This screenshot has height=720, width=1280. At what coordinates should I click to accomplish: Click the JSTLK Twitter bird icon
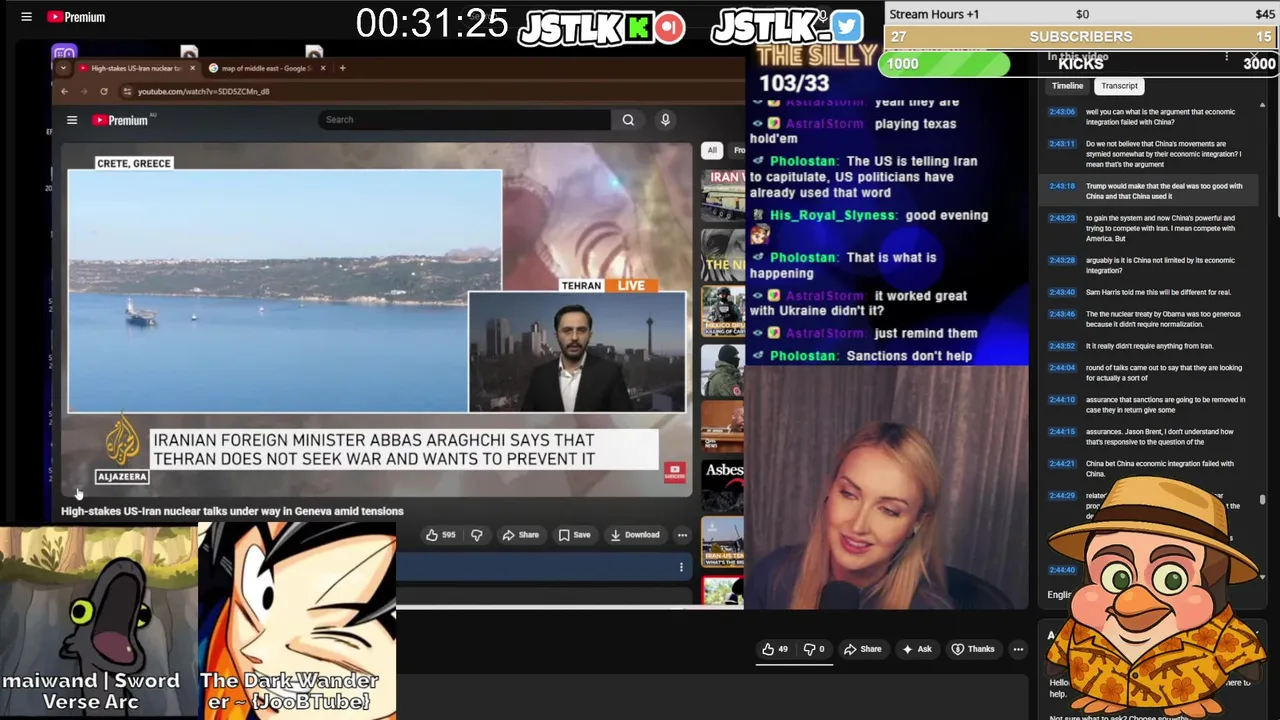pyautogui.click(x=846, y=26)
